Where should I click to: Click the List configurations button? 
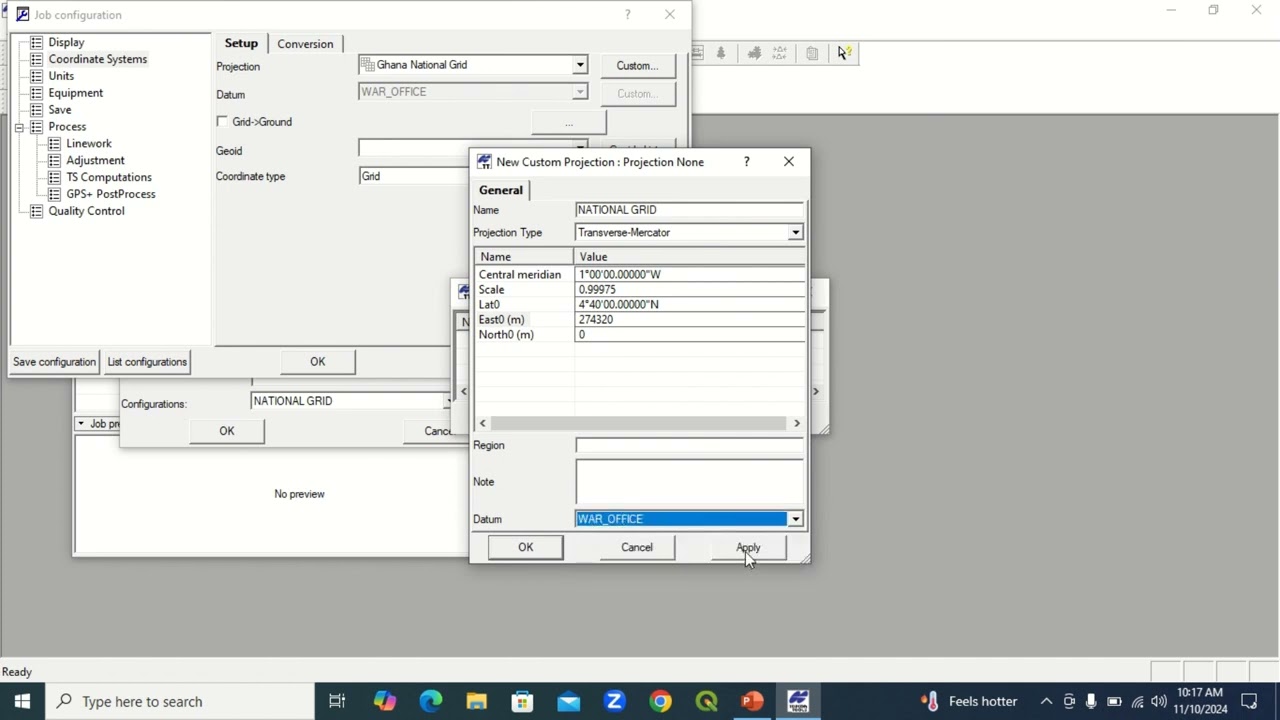click(x=147, y=362)
